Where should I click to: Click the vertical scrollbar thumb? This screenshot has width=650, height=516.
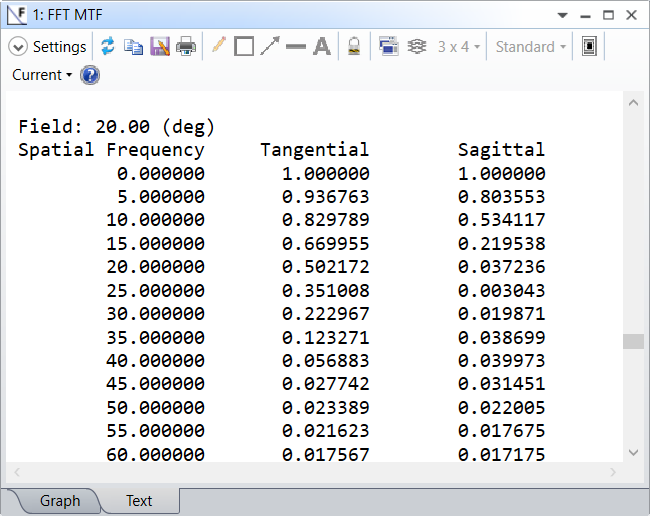click(x=633, y=342)
